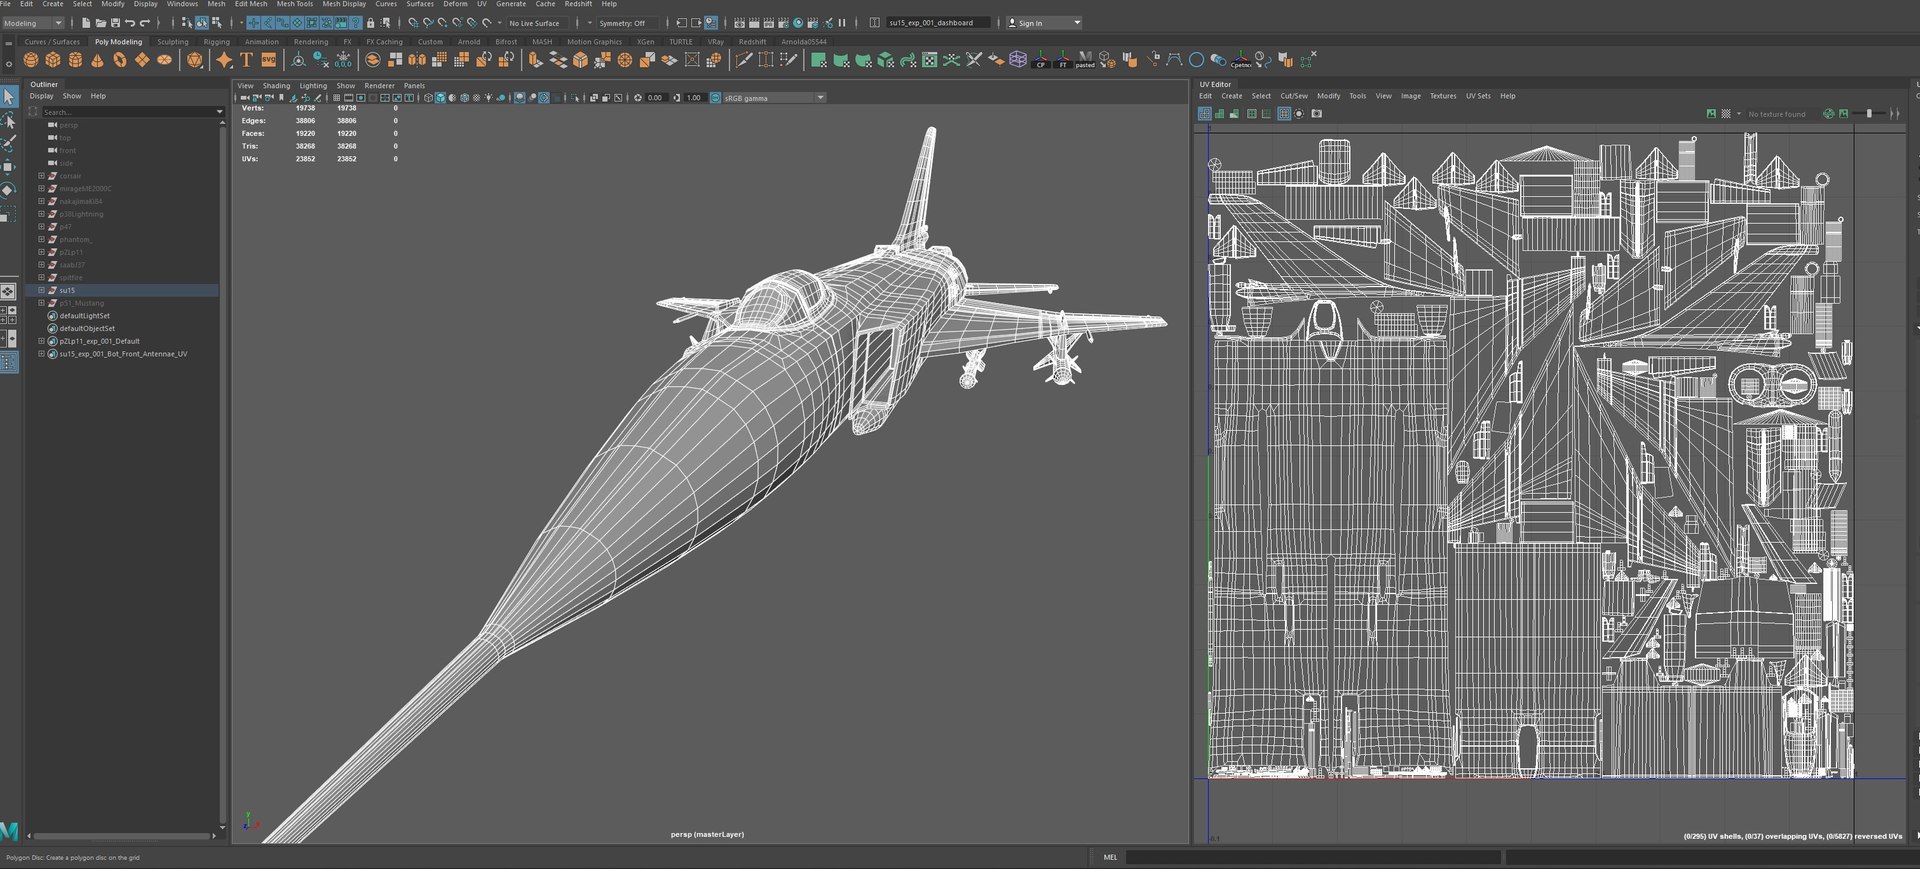The height and width of the screenshot is (869, 1920).
Task: Click the shelf icon labeled CP
Action: click(1040, 60)
